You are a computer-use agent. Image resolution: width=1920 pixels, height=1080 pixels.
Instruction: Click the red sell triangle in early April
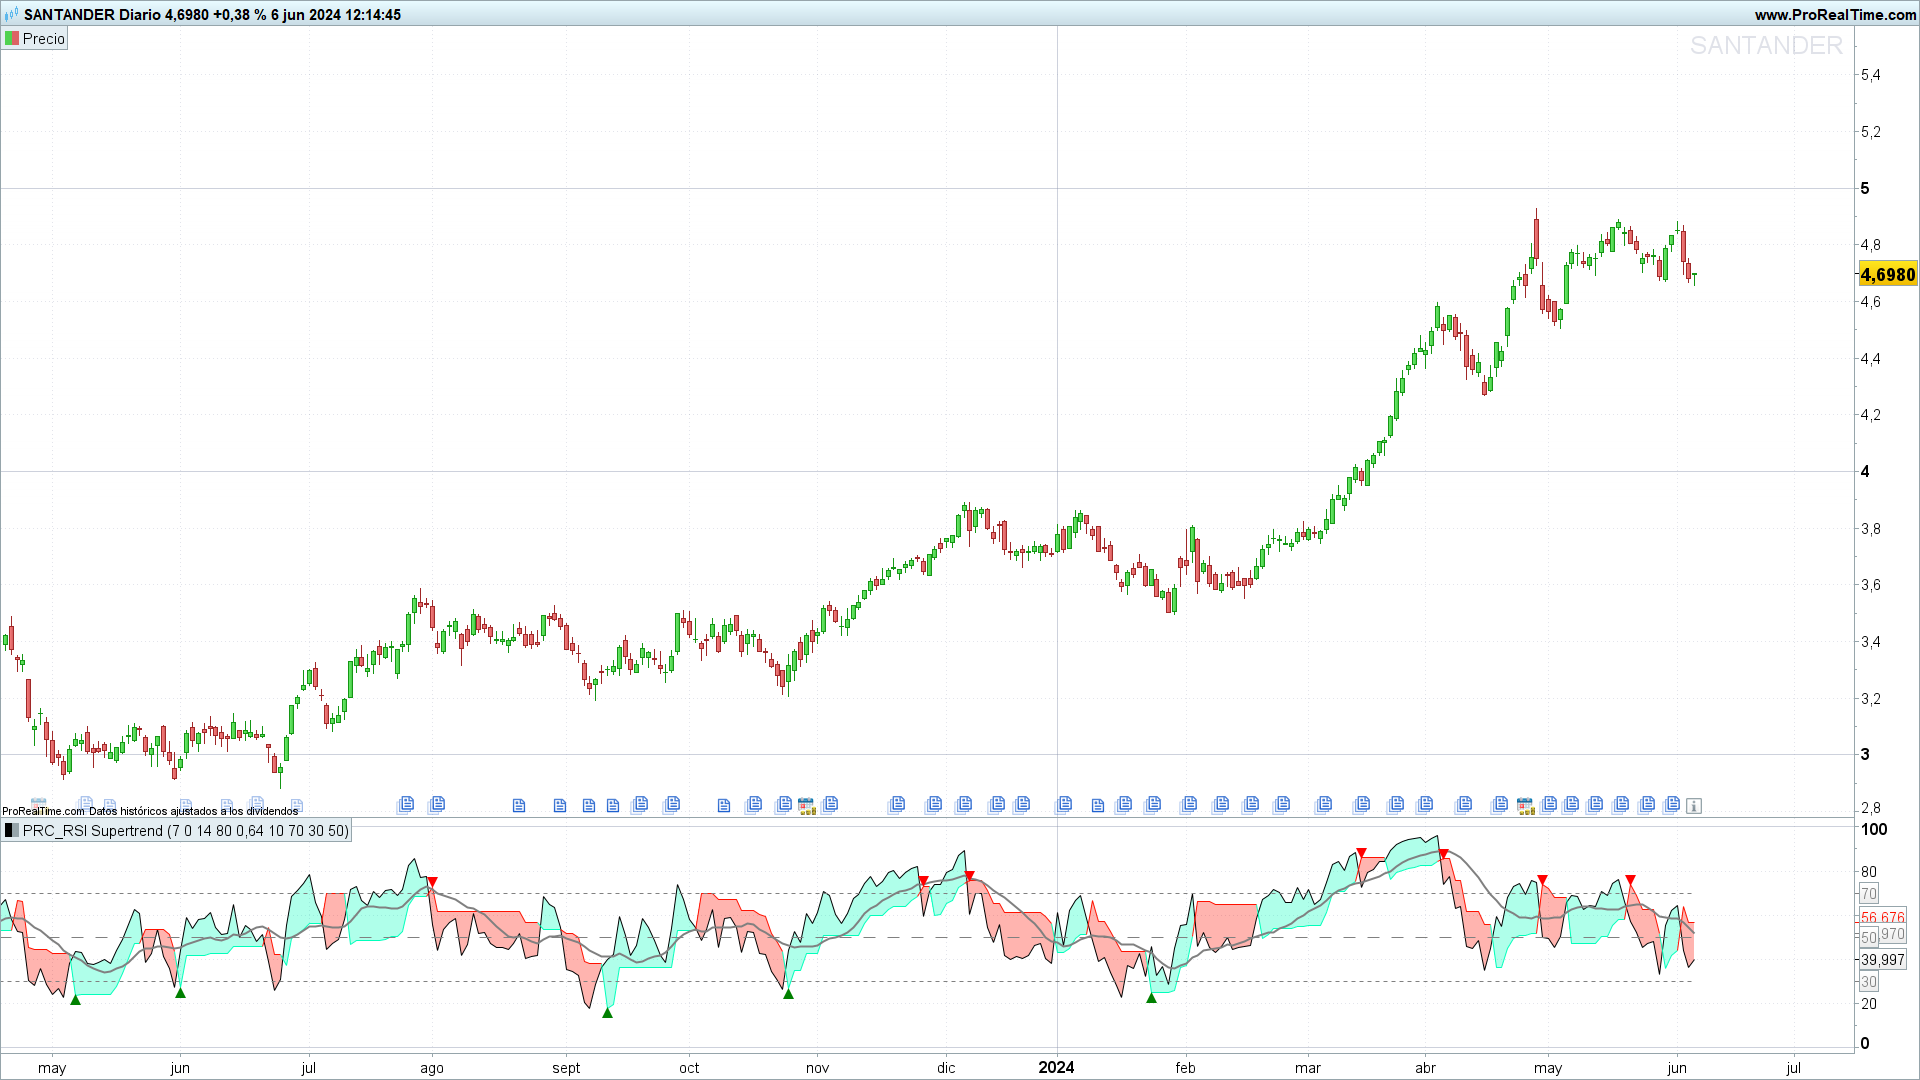pos(1443,854)
